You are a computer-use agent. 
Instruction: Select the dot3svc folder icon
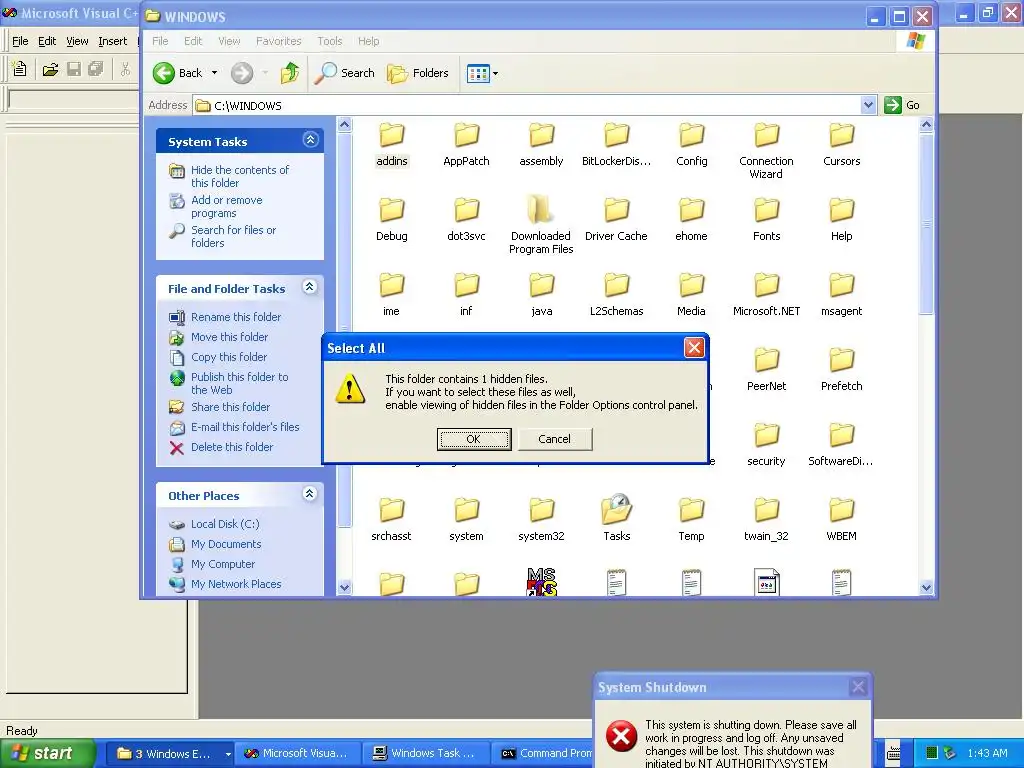click(x=466, y=210)
